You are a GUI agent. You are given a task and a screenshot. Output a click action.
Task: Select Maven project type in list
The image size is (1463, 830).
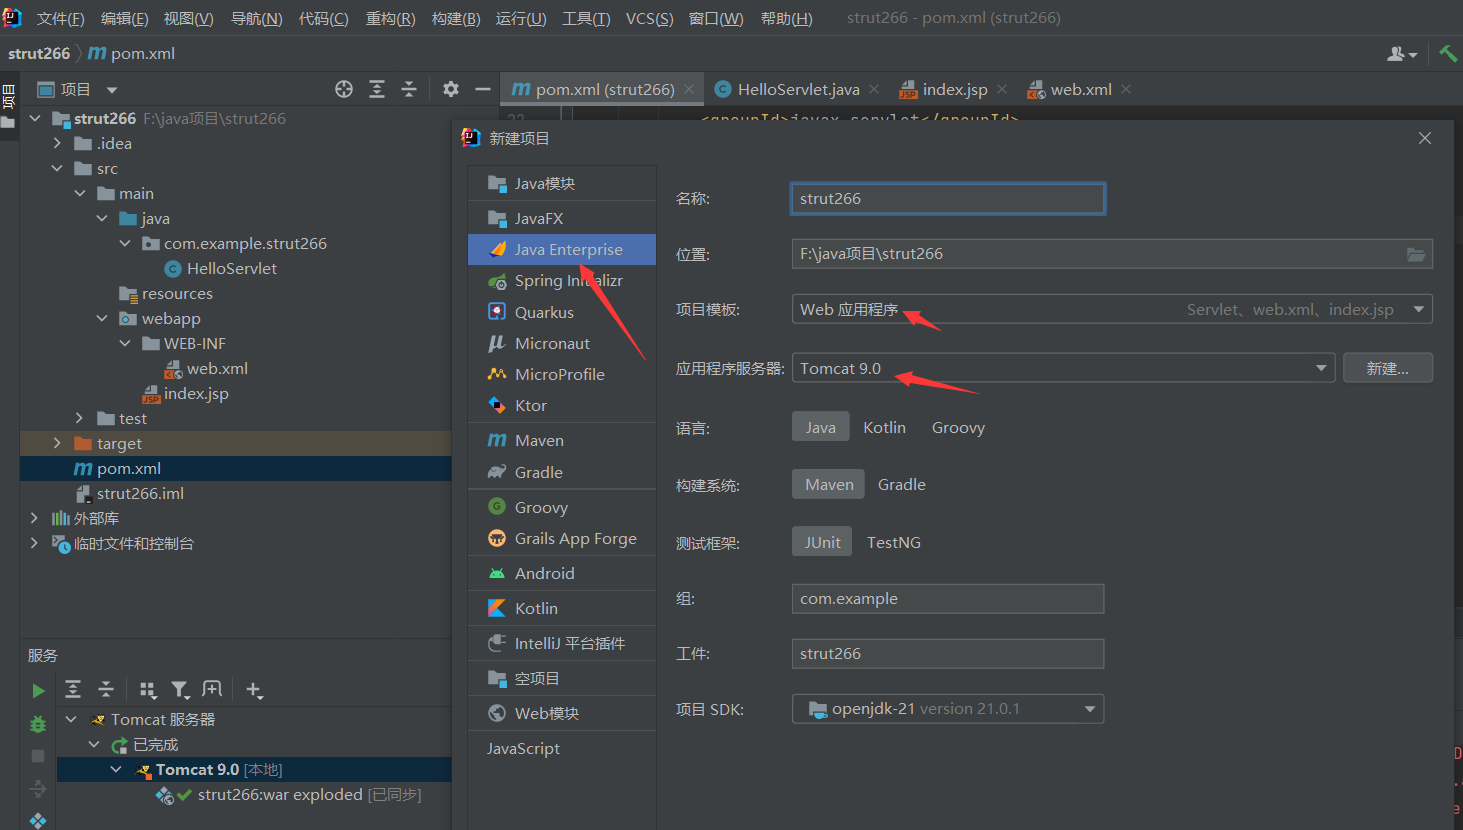click(562, 440)
